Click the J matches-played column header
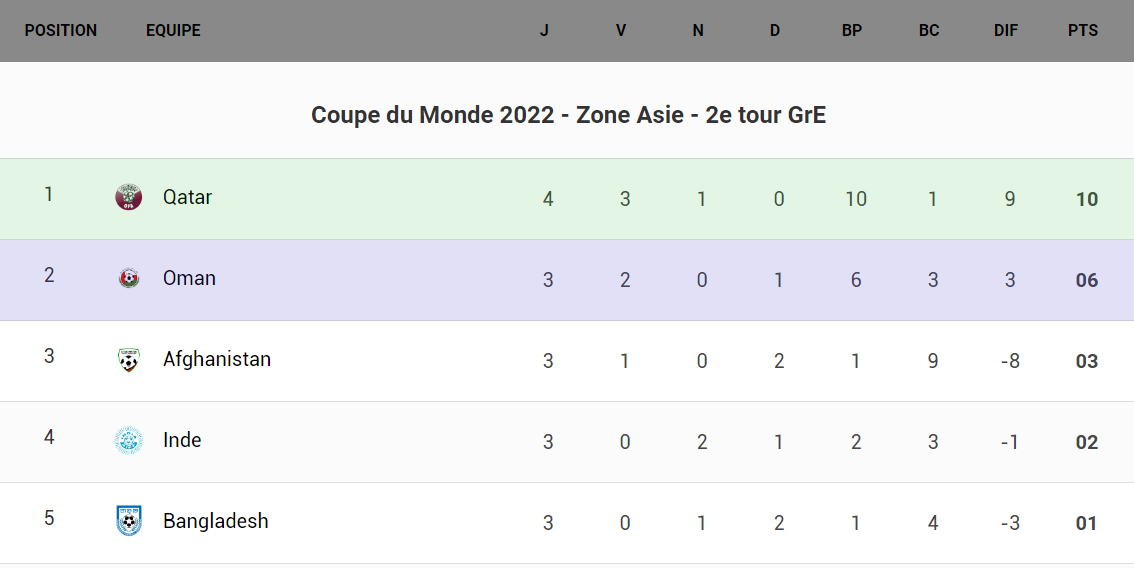 pyautogui.click(x=544, y=30)
